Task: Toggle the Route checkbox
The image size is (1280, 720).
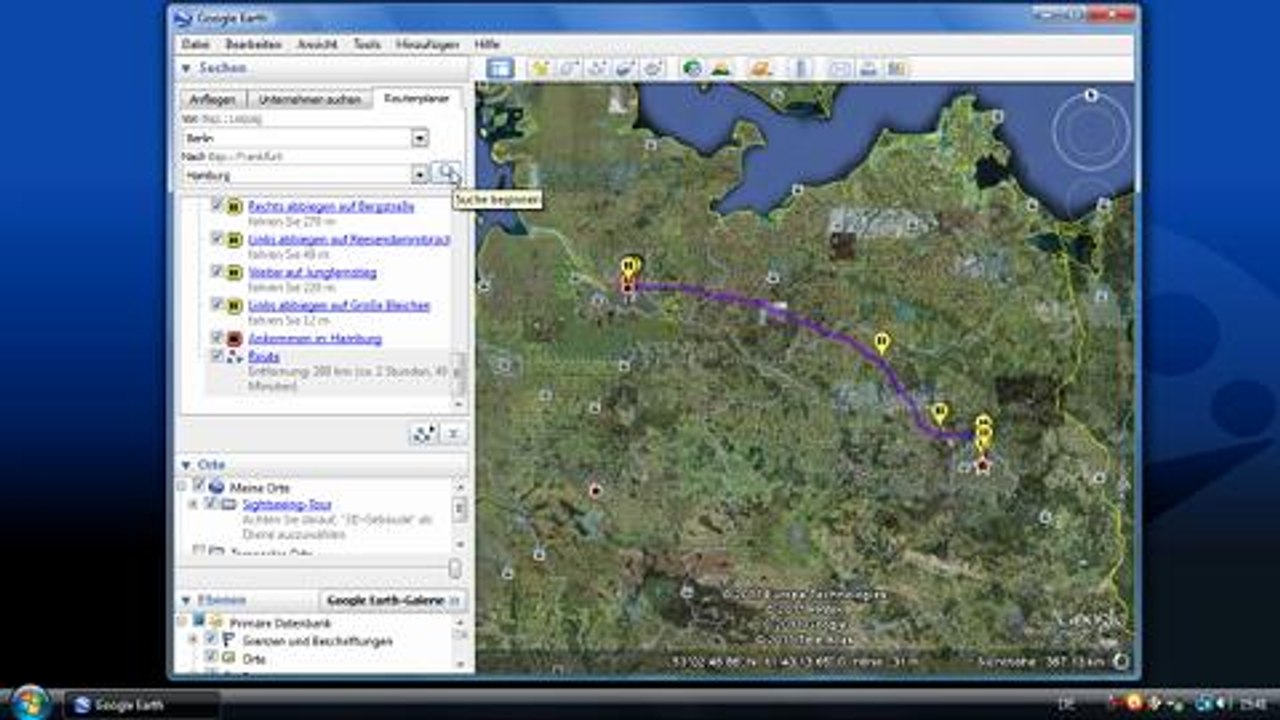Action: (217, 356)
